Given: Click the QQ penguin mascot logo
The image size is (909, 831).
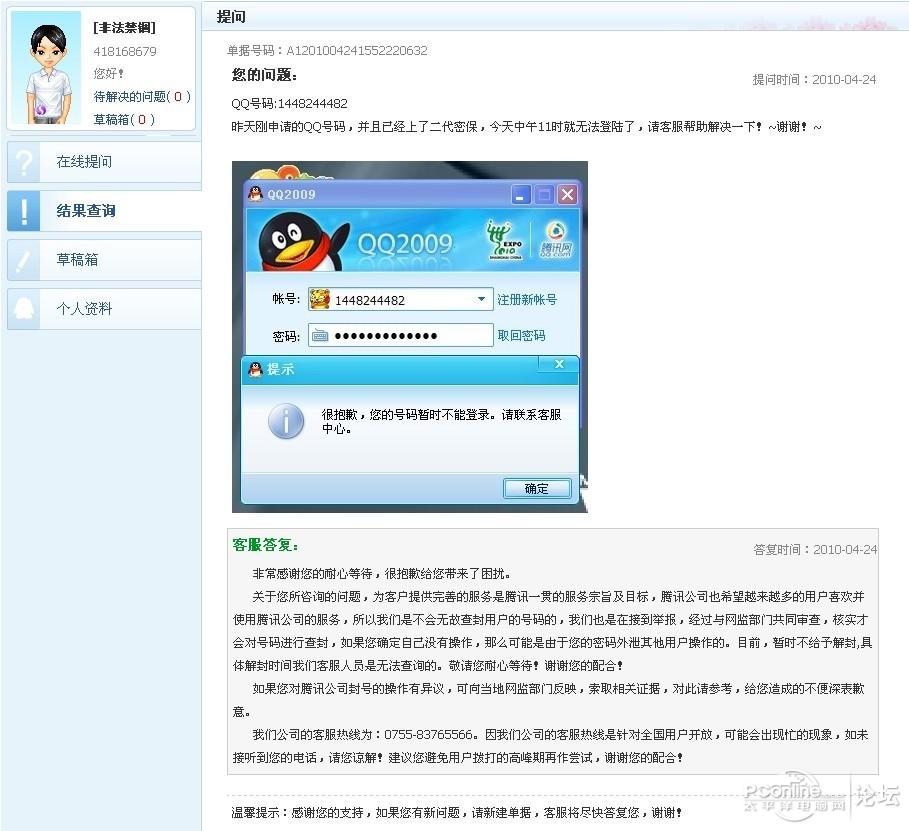Looking at the screenshot, I should [303, 241].
